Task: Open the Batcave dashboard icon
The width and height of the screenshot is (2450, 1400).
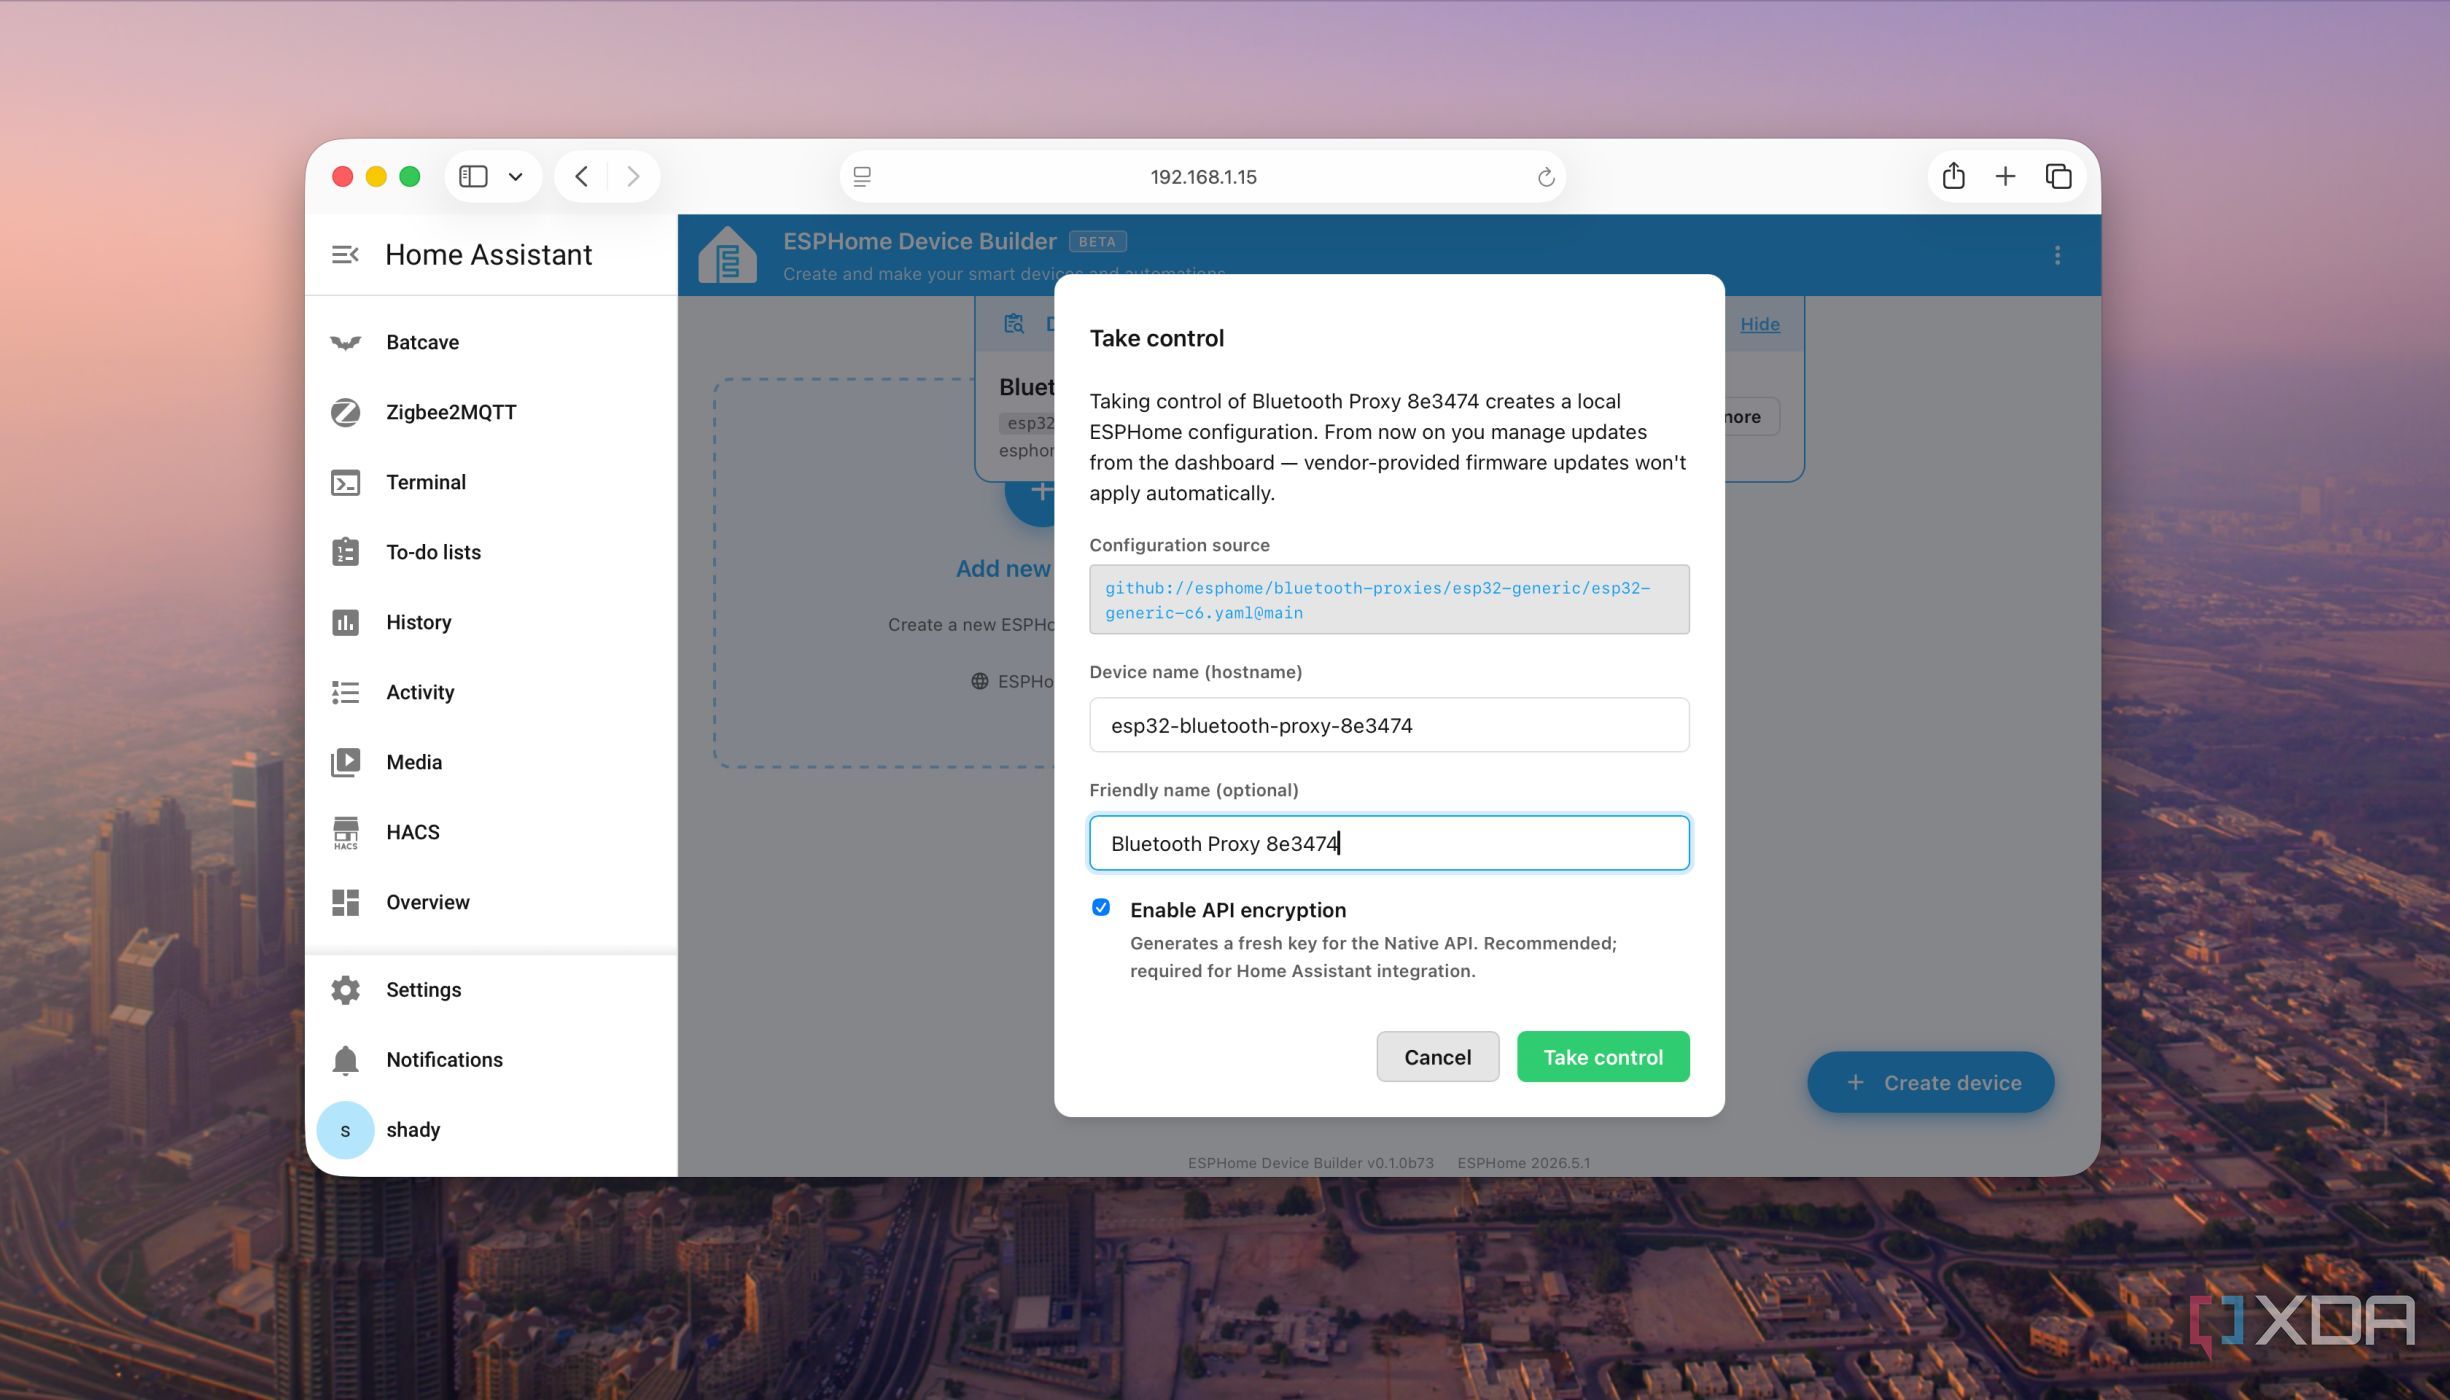Action: pyautogui.click(x=345, y=343)
